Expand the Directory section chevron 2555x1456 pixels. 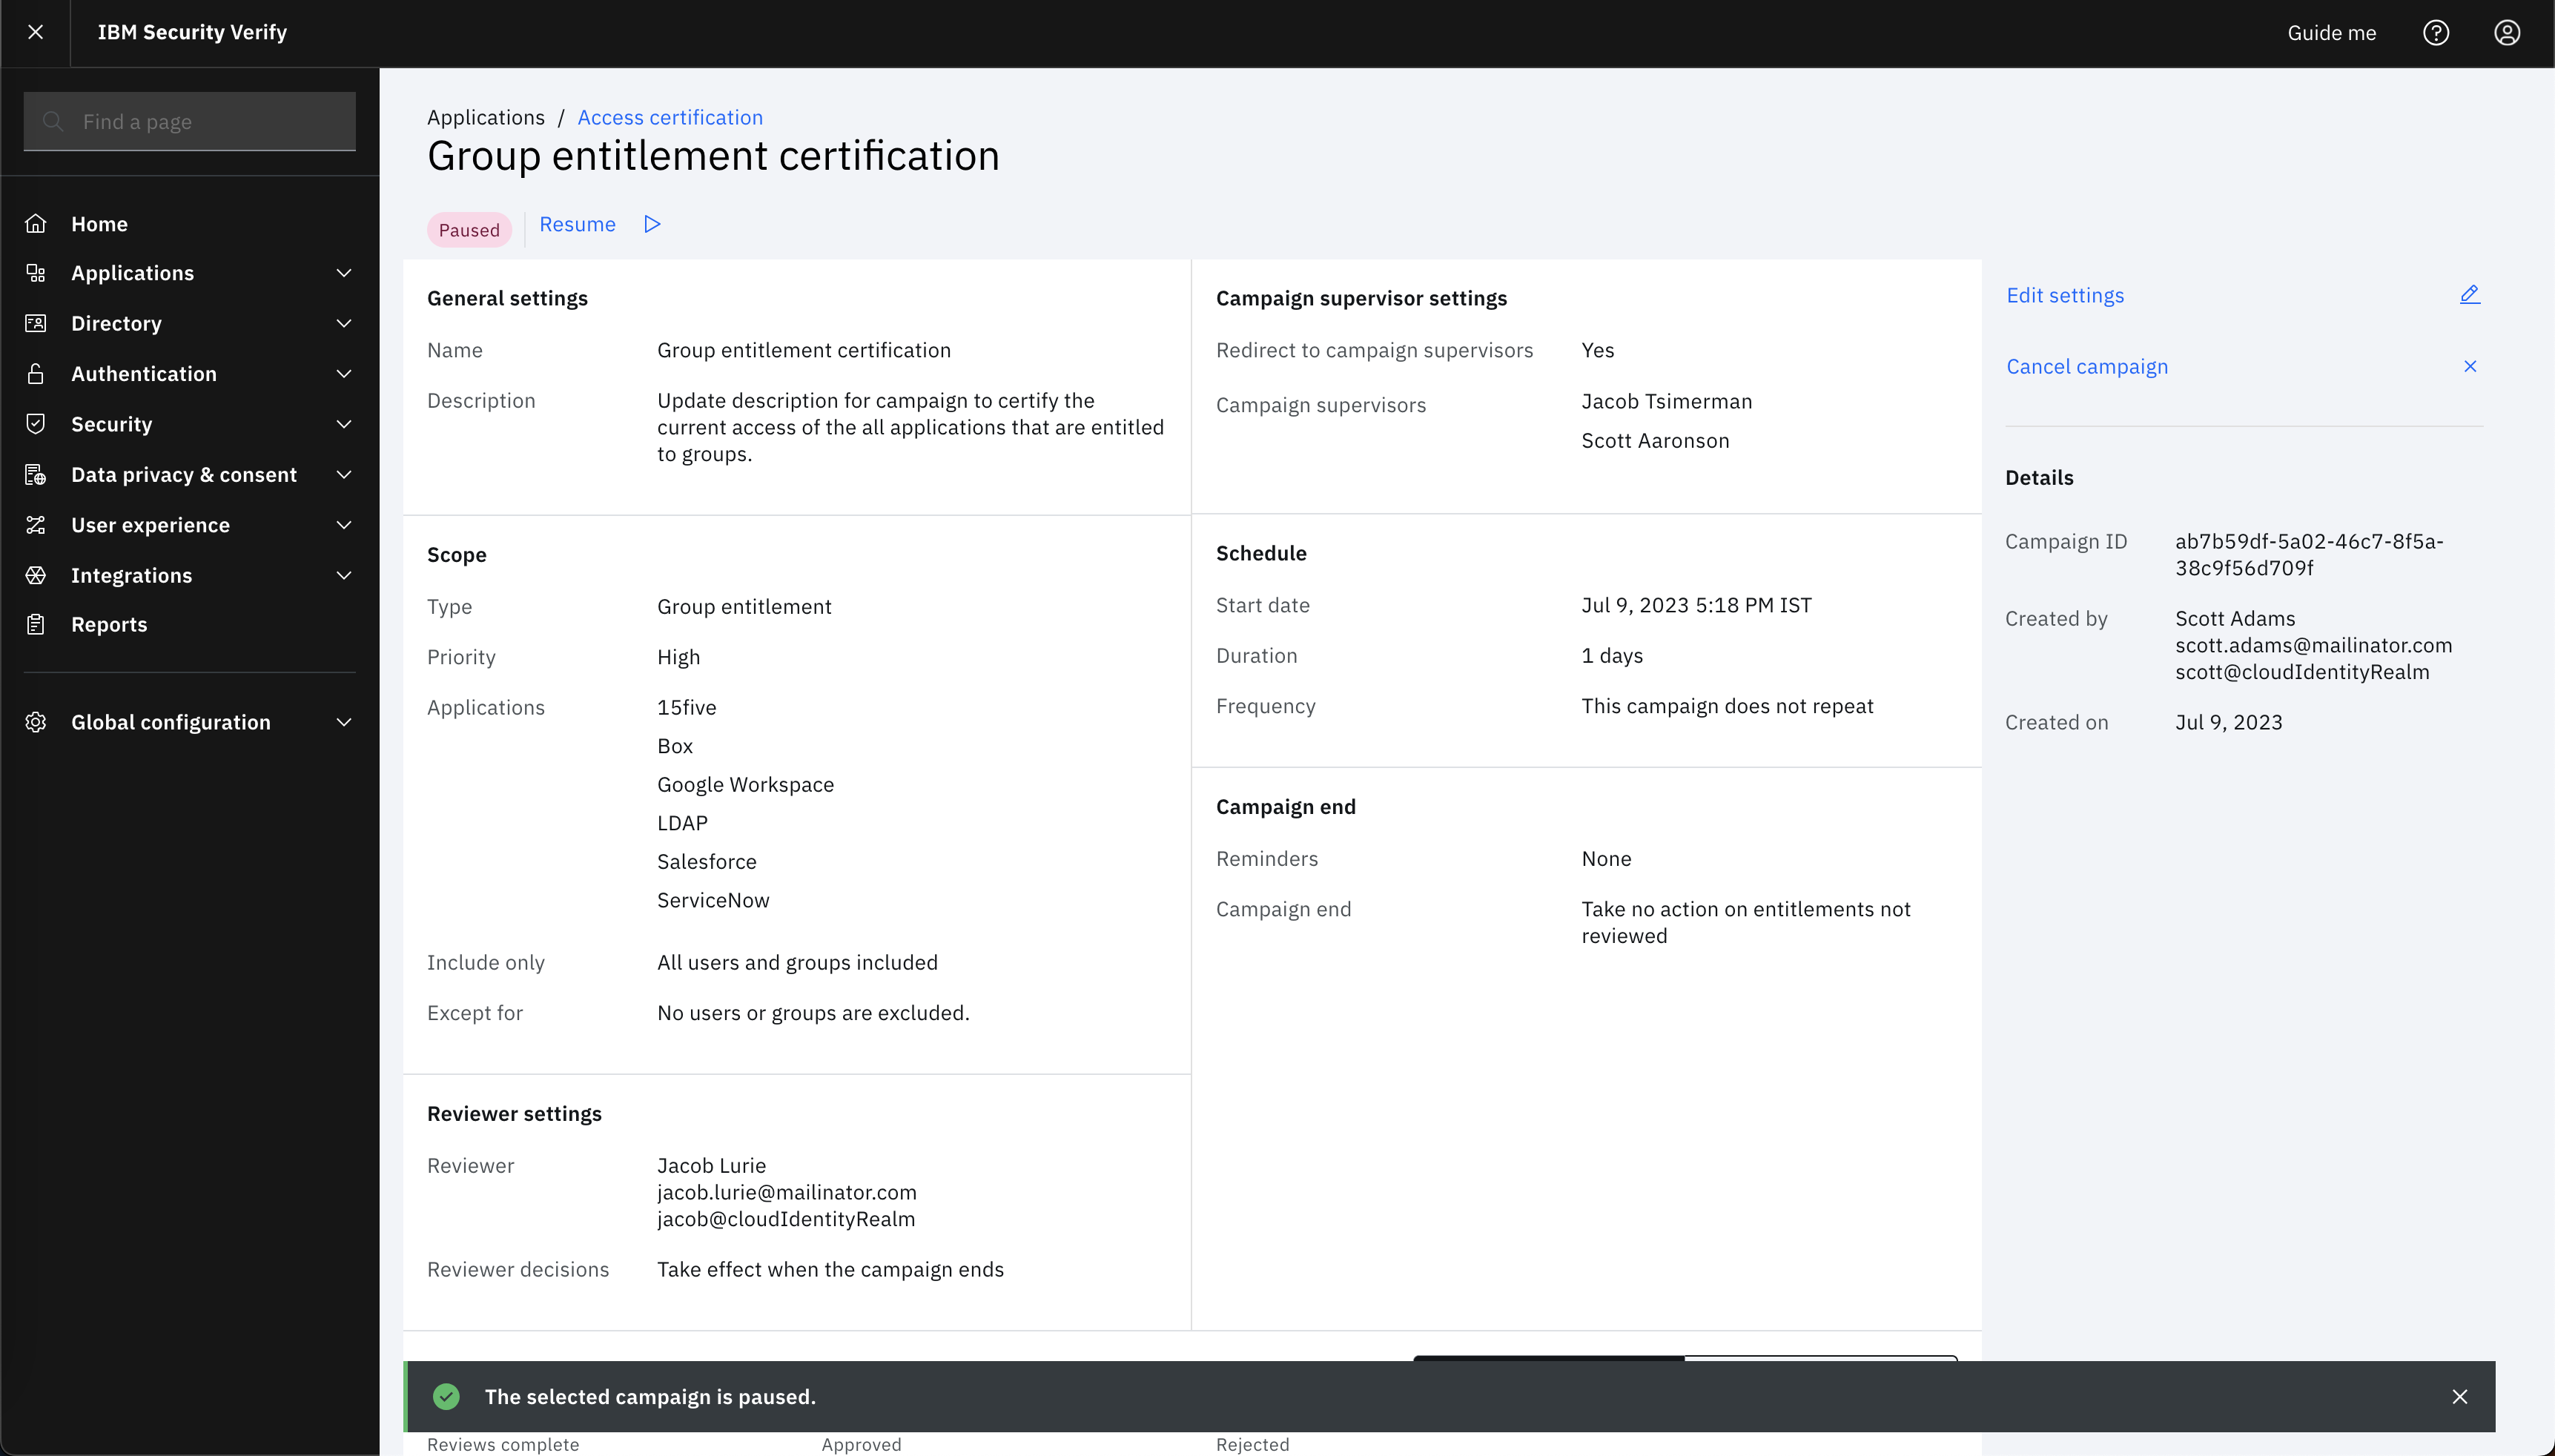click(344, 323)
